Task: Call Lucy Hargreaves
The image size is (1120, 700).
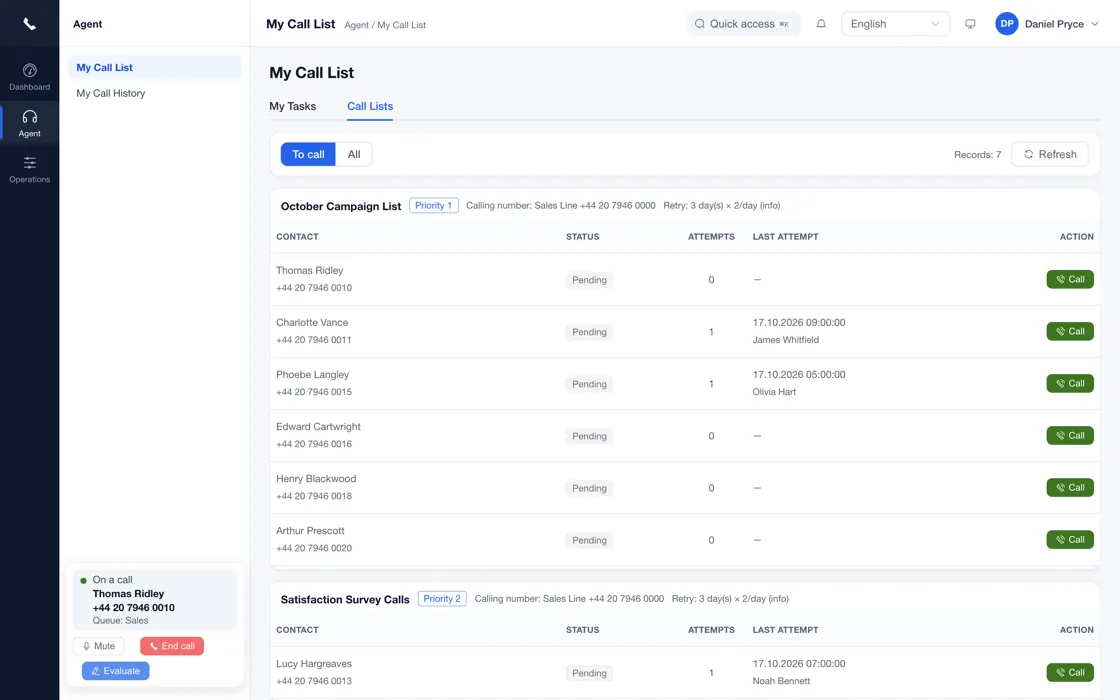Action: pyautogui.click(x=1069, y=672)
